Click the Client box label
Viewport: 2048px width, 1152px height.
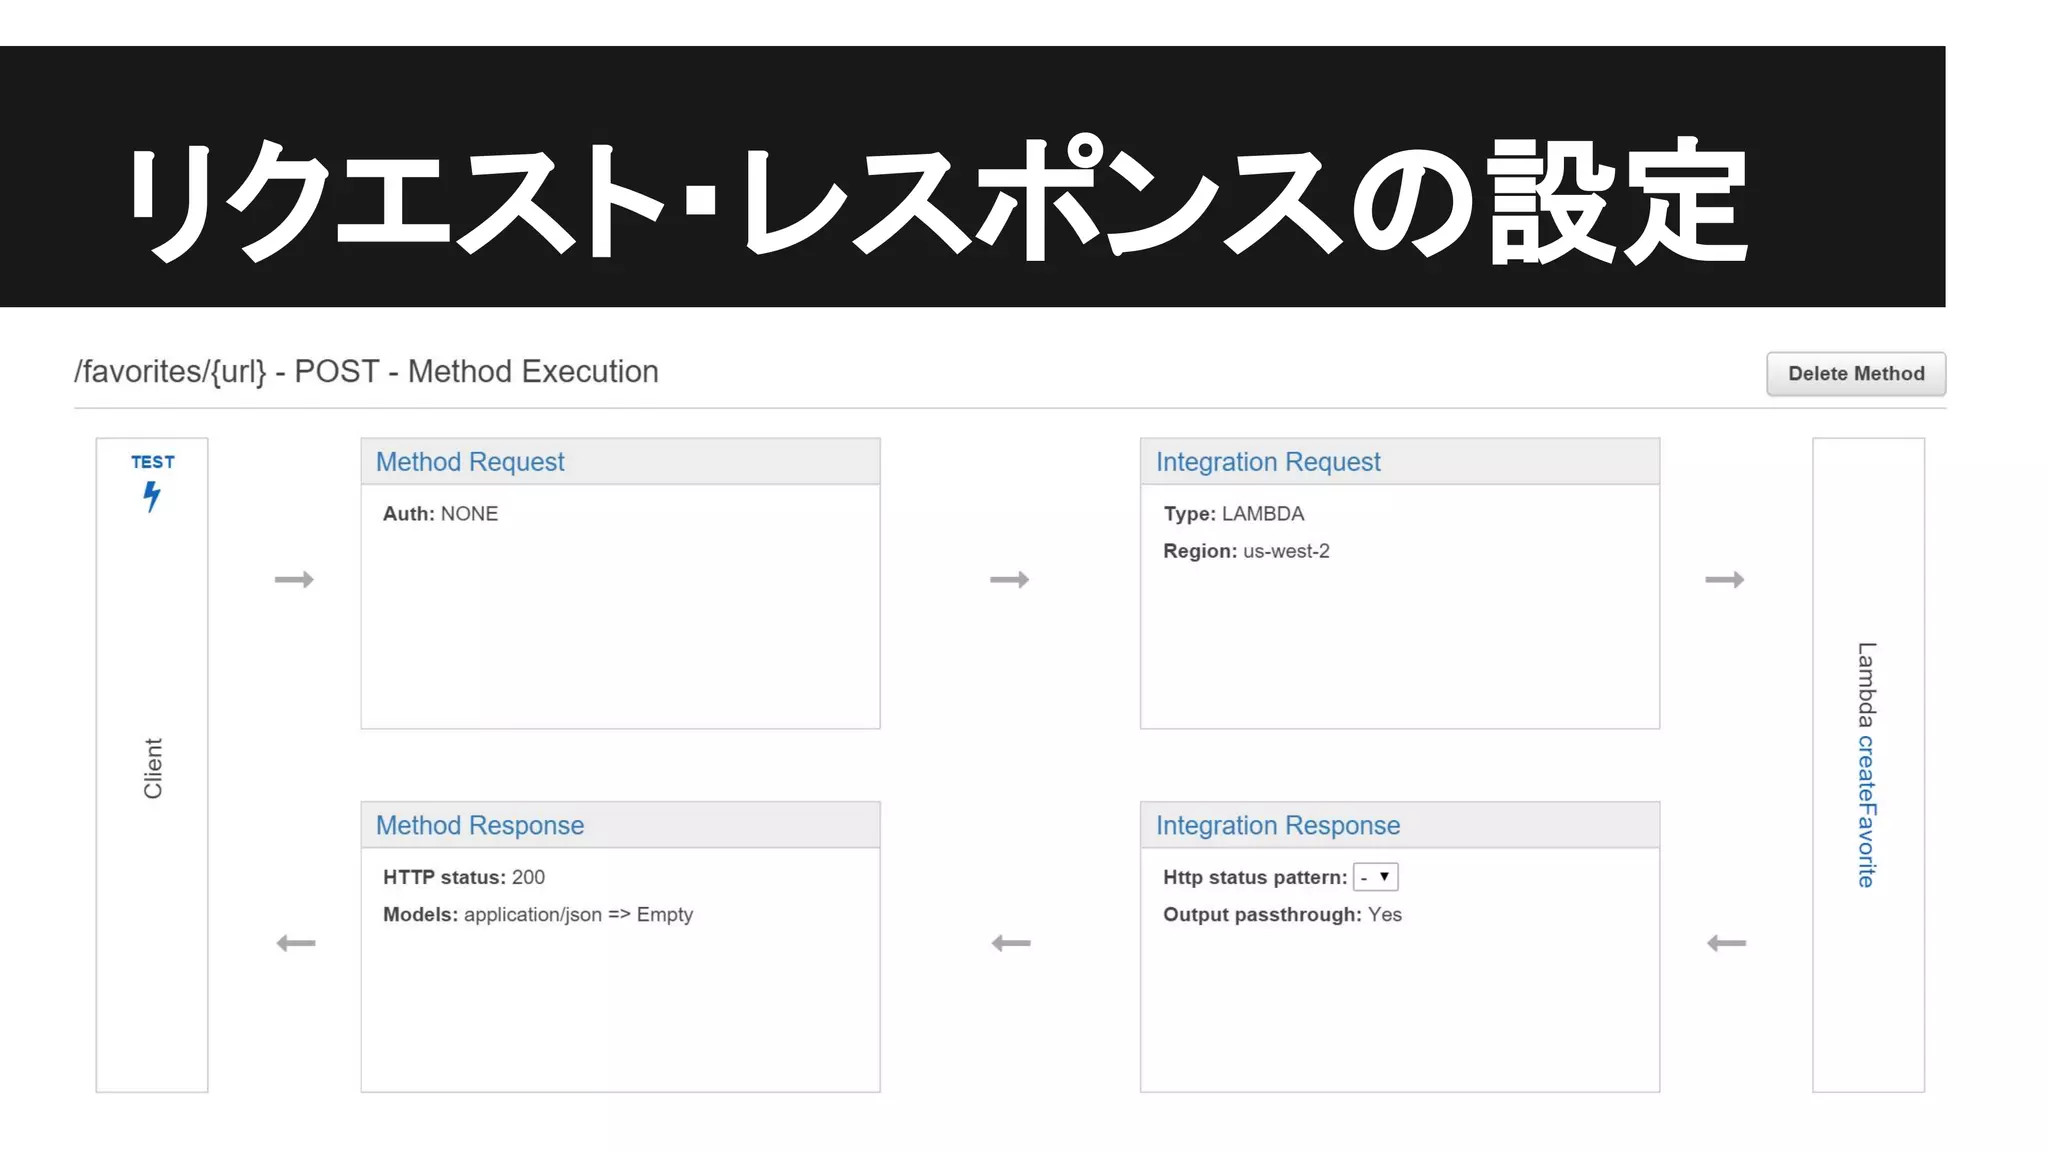[152, 768]
